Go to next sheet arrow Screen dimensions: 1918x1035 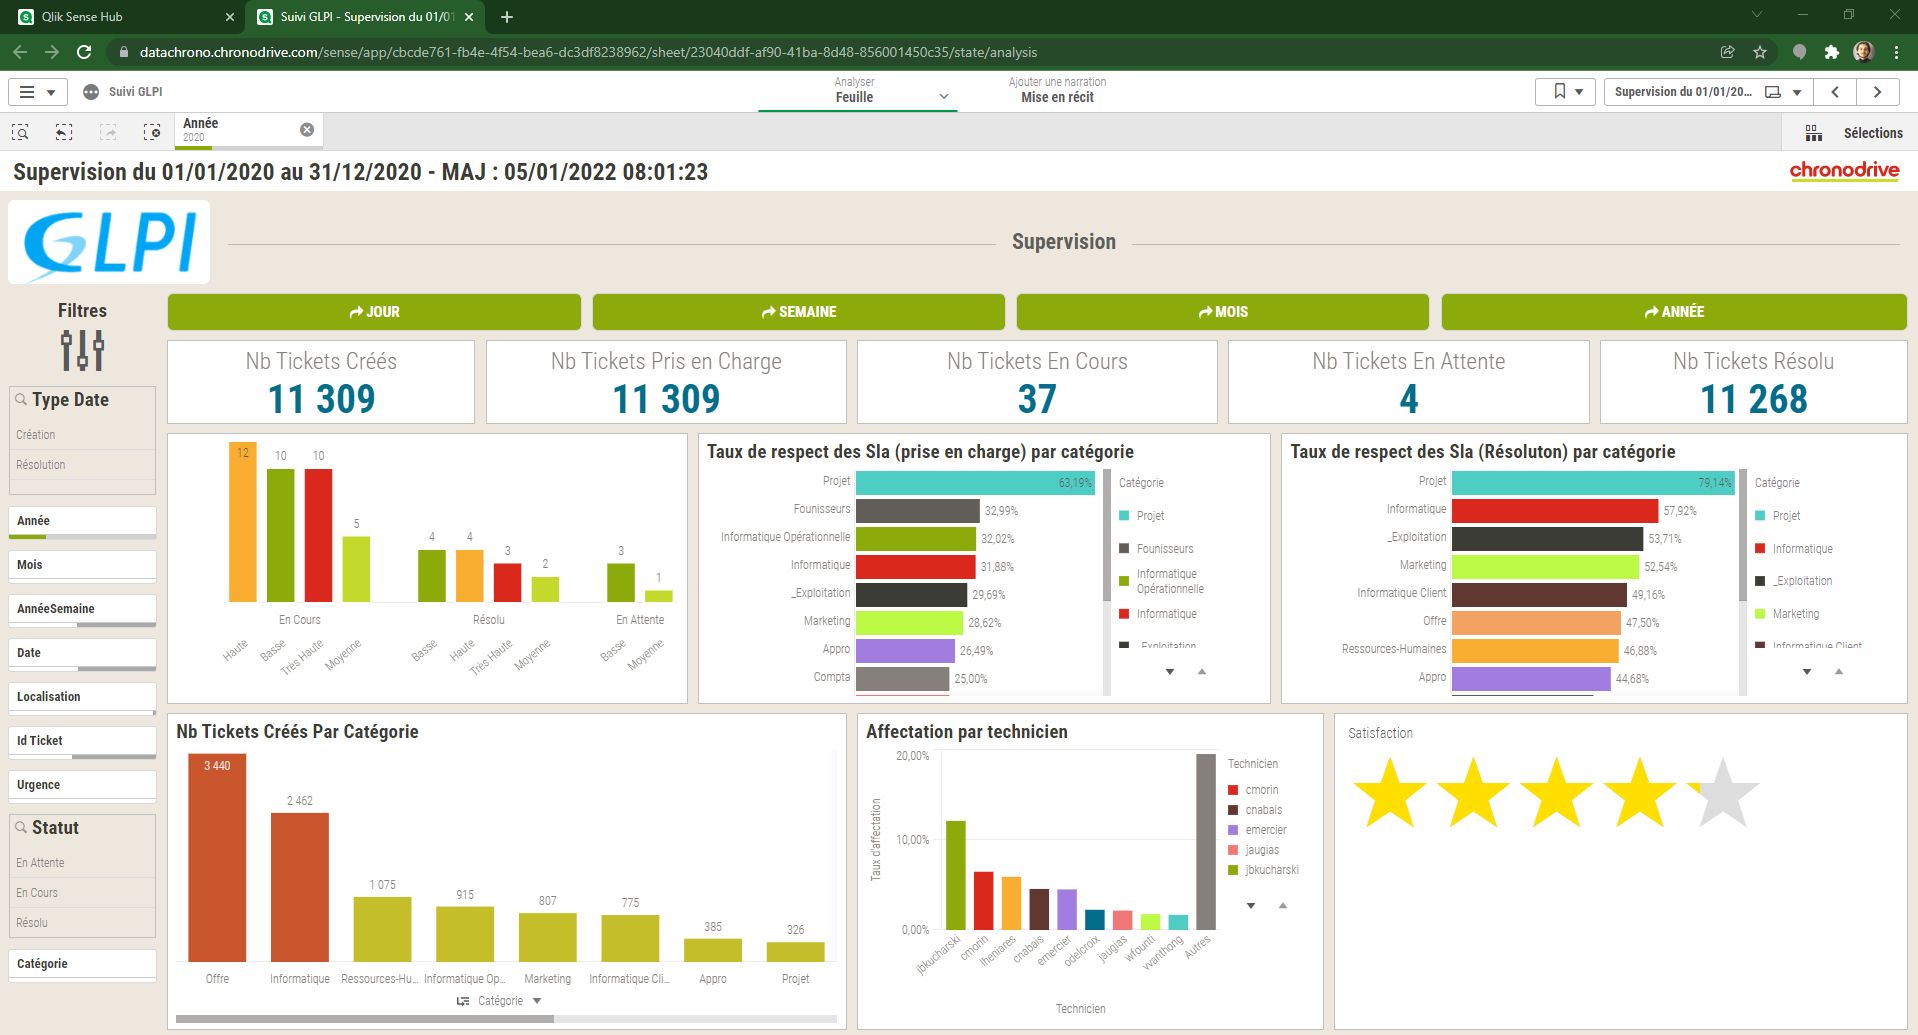(1877, 92)
